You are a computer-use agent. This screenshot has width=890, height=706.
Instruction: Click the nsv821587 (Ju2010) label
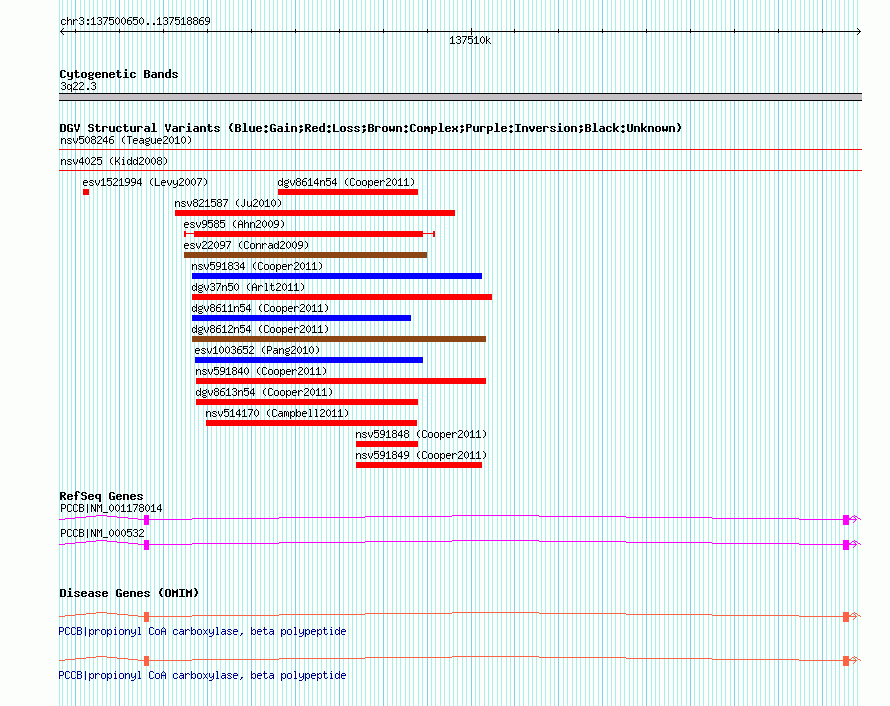point(228,203)
